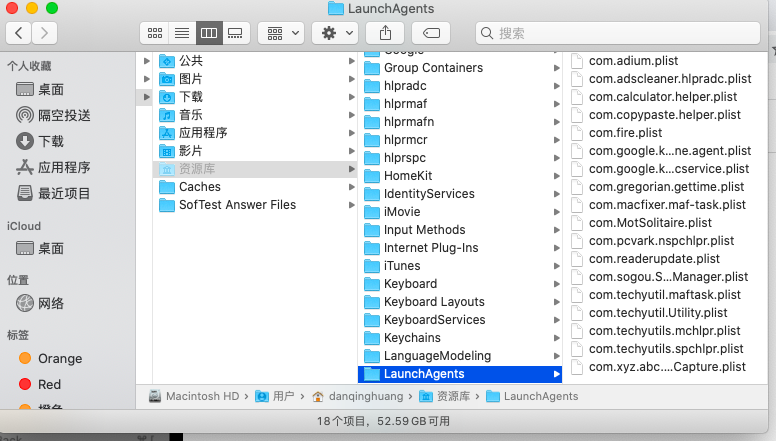Expand disclosure triangle left of 下载
Viewport: 776px width, 441px height.
tap(146, 97)
